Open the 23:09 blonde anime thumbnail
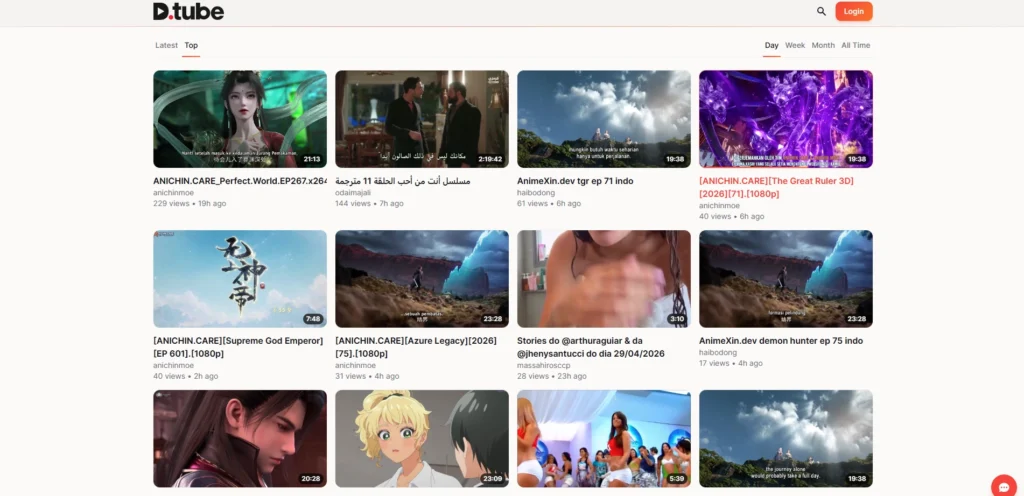 [422, 439]
